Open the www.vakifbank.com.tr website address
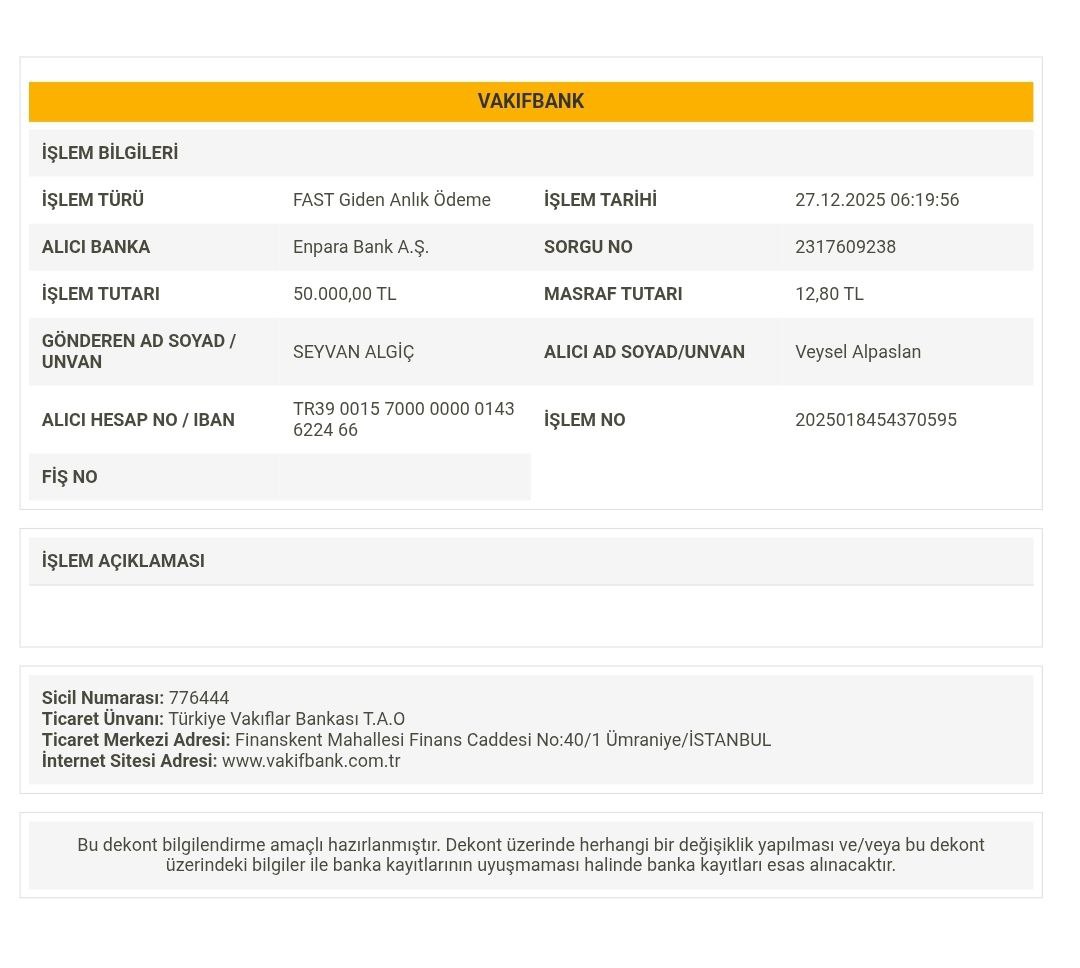 (x=311, y=761)
